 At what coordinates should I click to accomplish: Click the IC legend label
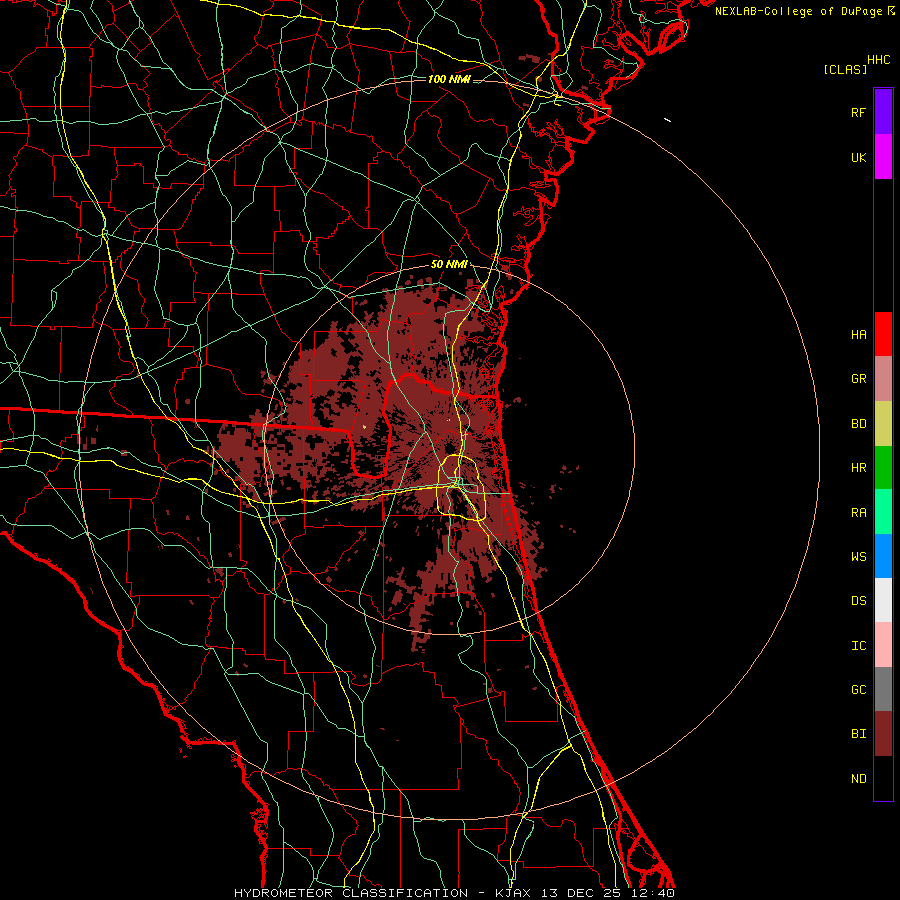(858, 646)
